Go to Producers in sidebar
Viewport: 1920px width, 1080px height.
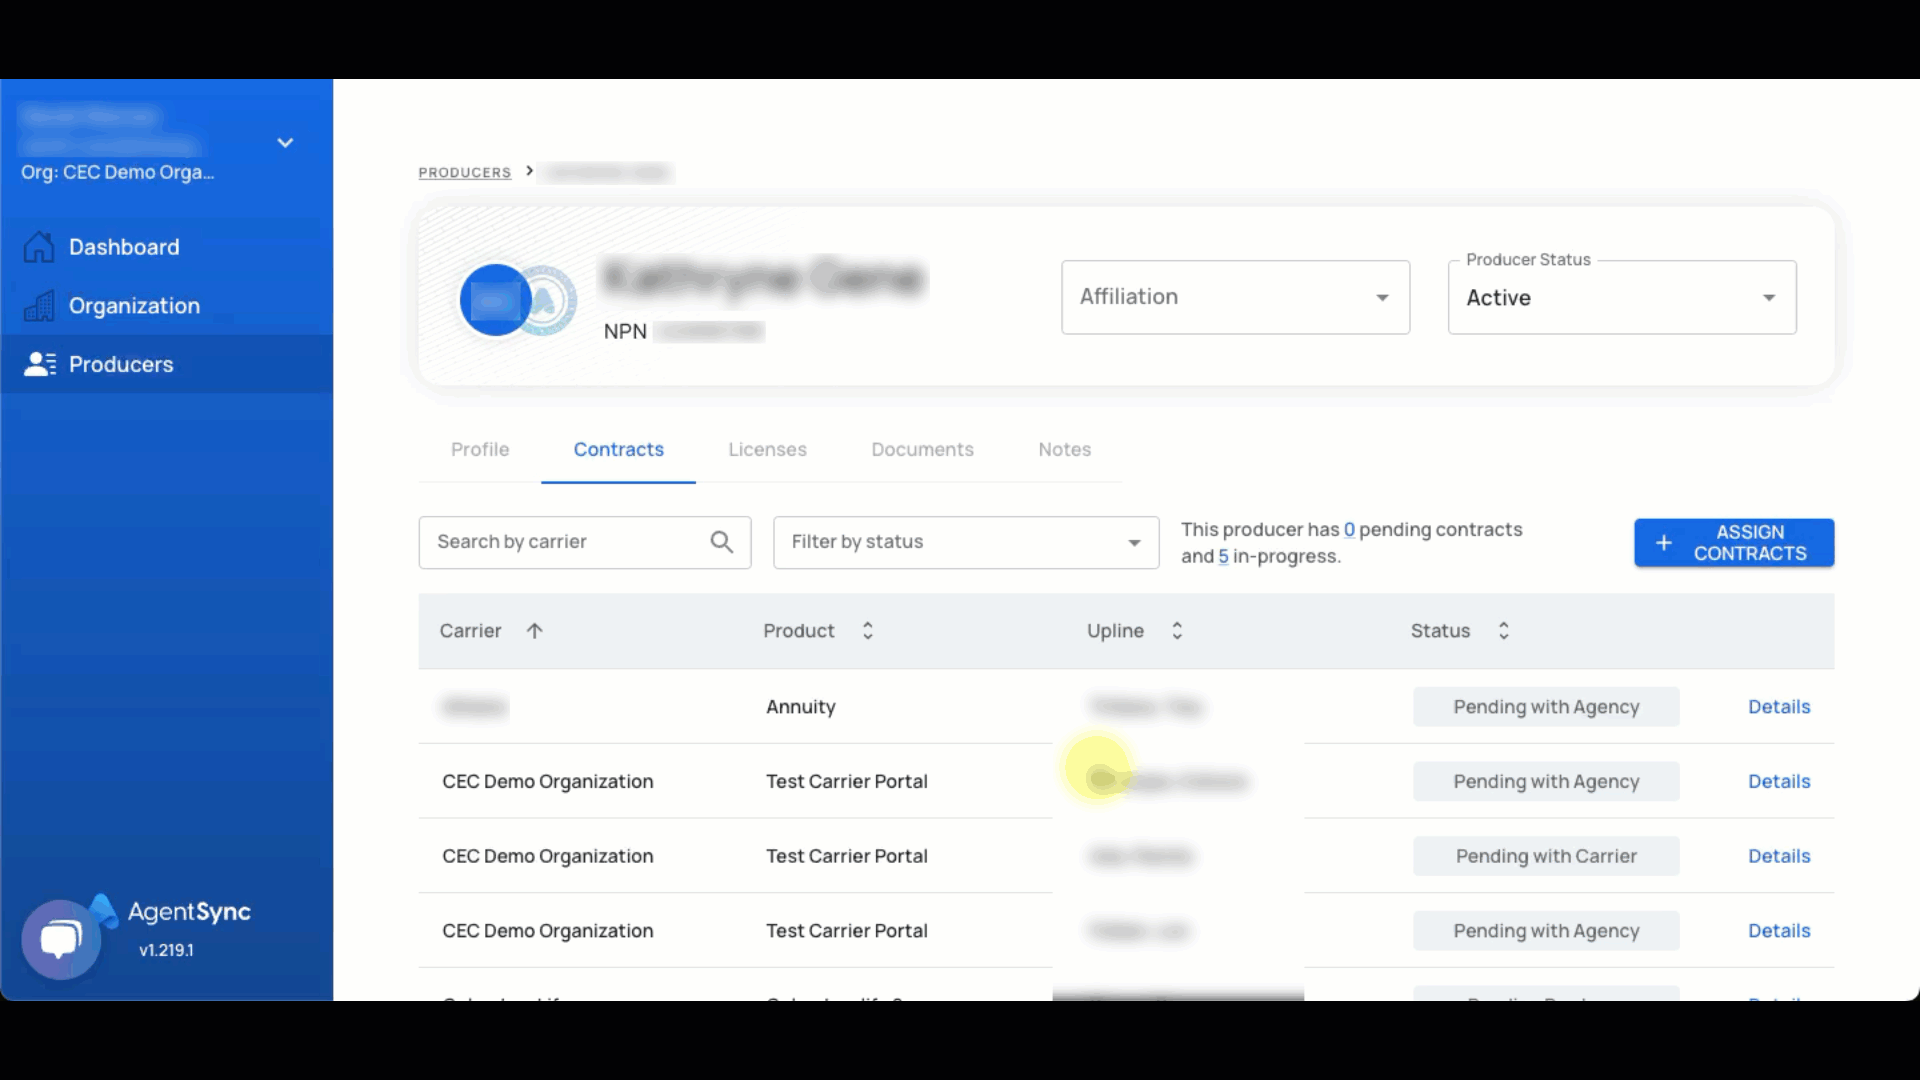click(166, 364)
